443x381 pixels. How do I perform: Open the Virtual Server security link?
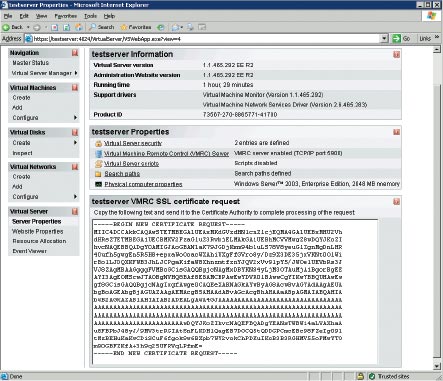tap(133, 143)
